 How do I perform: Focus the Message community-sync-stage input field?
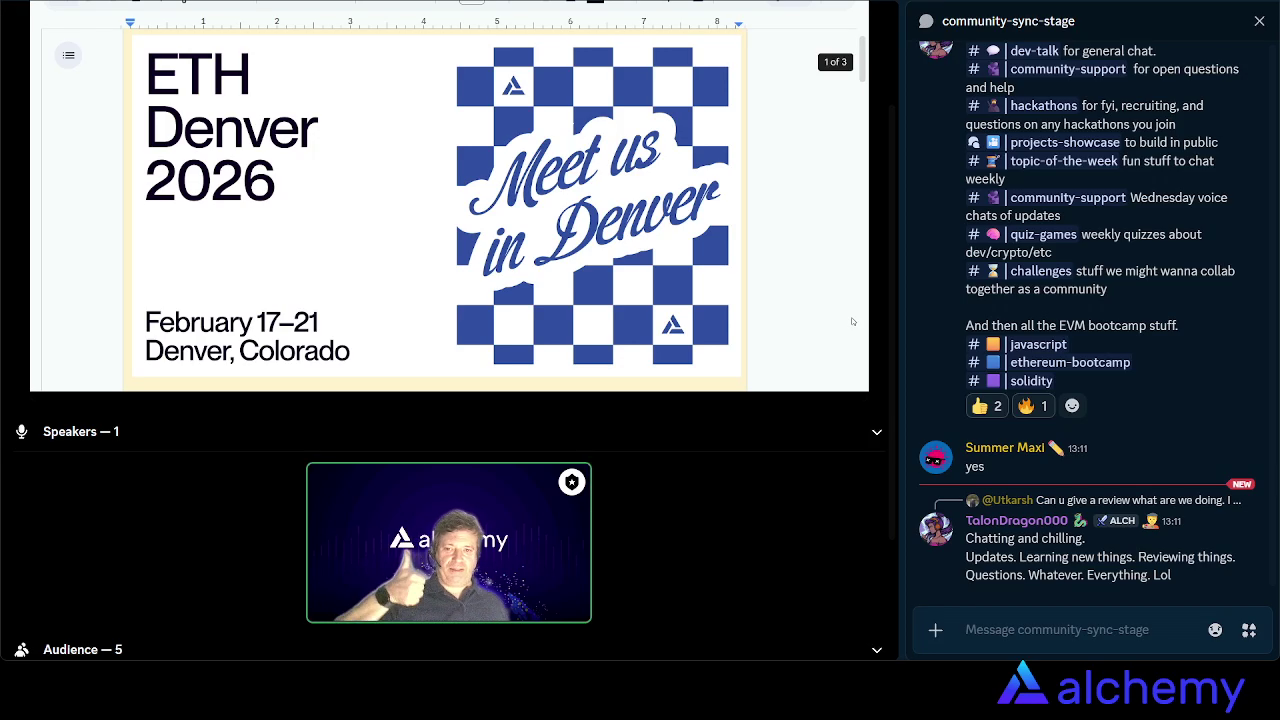click(1075, 630)
